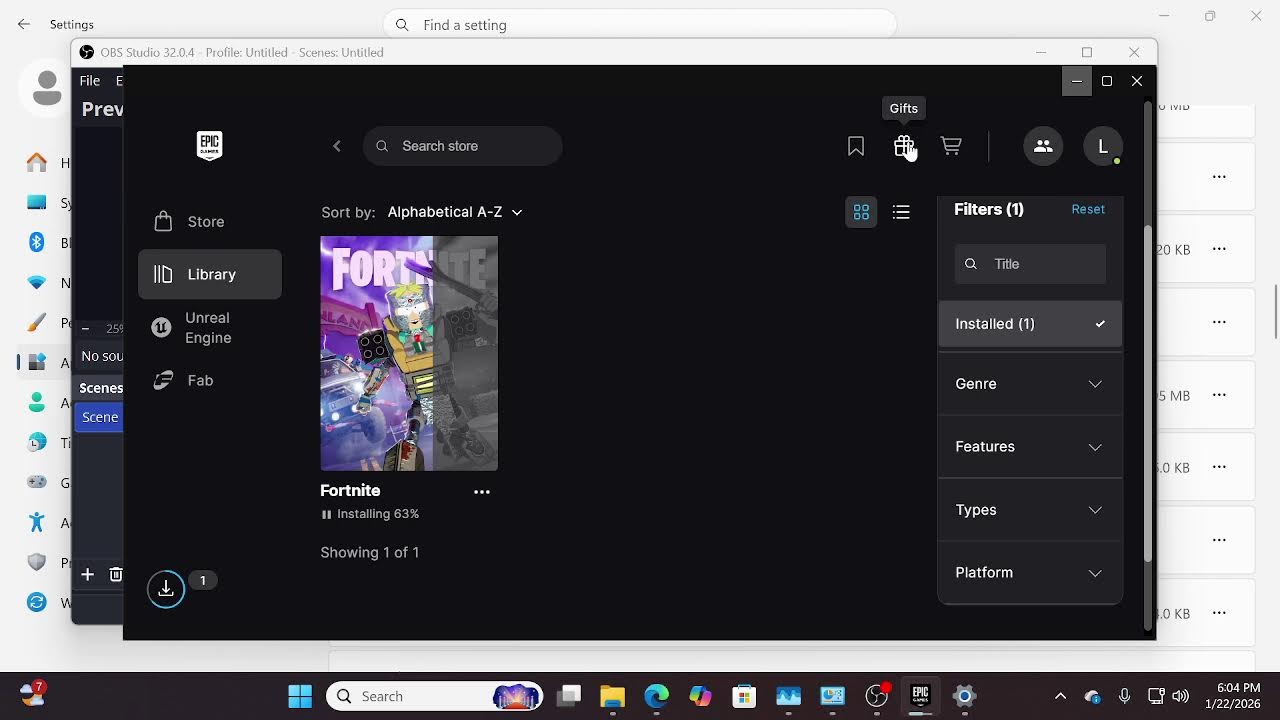Reset the library filters

coord(1088,209)
